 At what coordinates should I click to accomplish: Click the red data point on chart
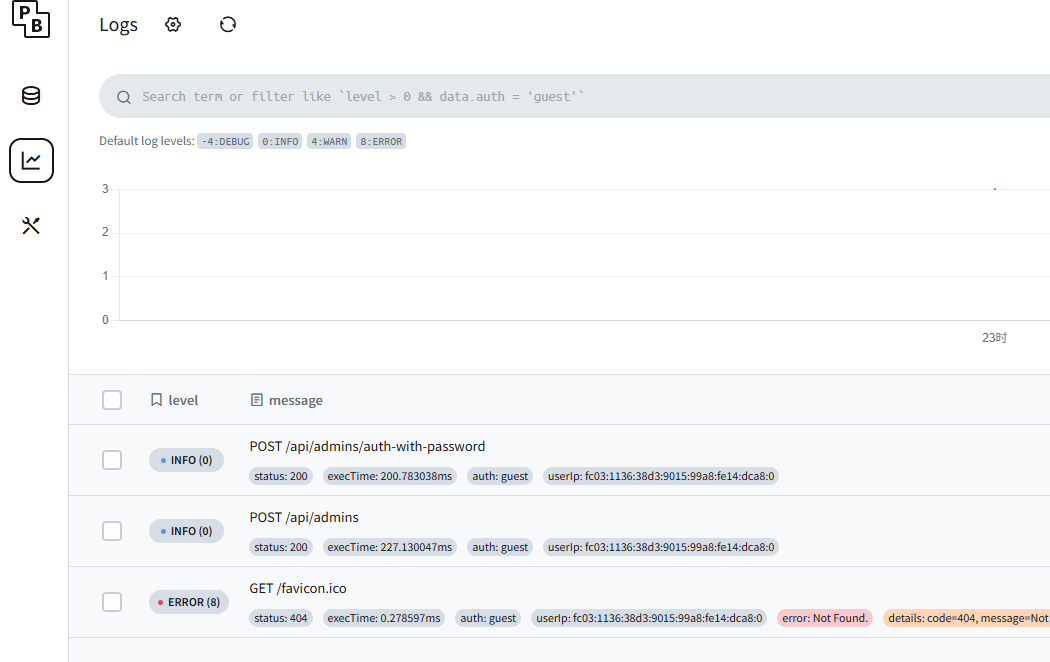pos(994,189)
